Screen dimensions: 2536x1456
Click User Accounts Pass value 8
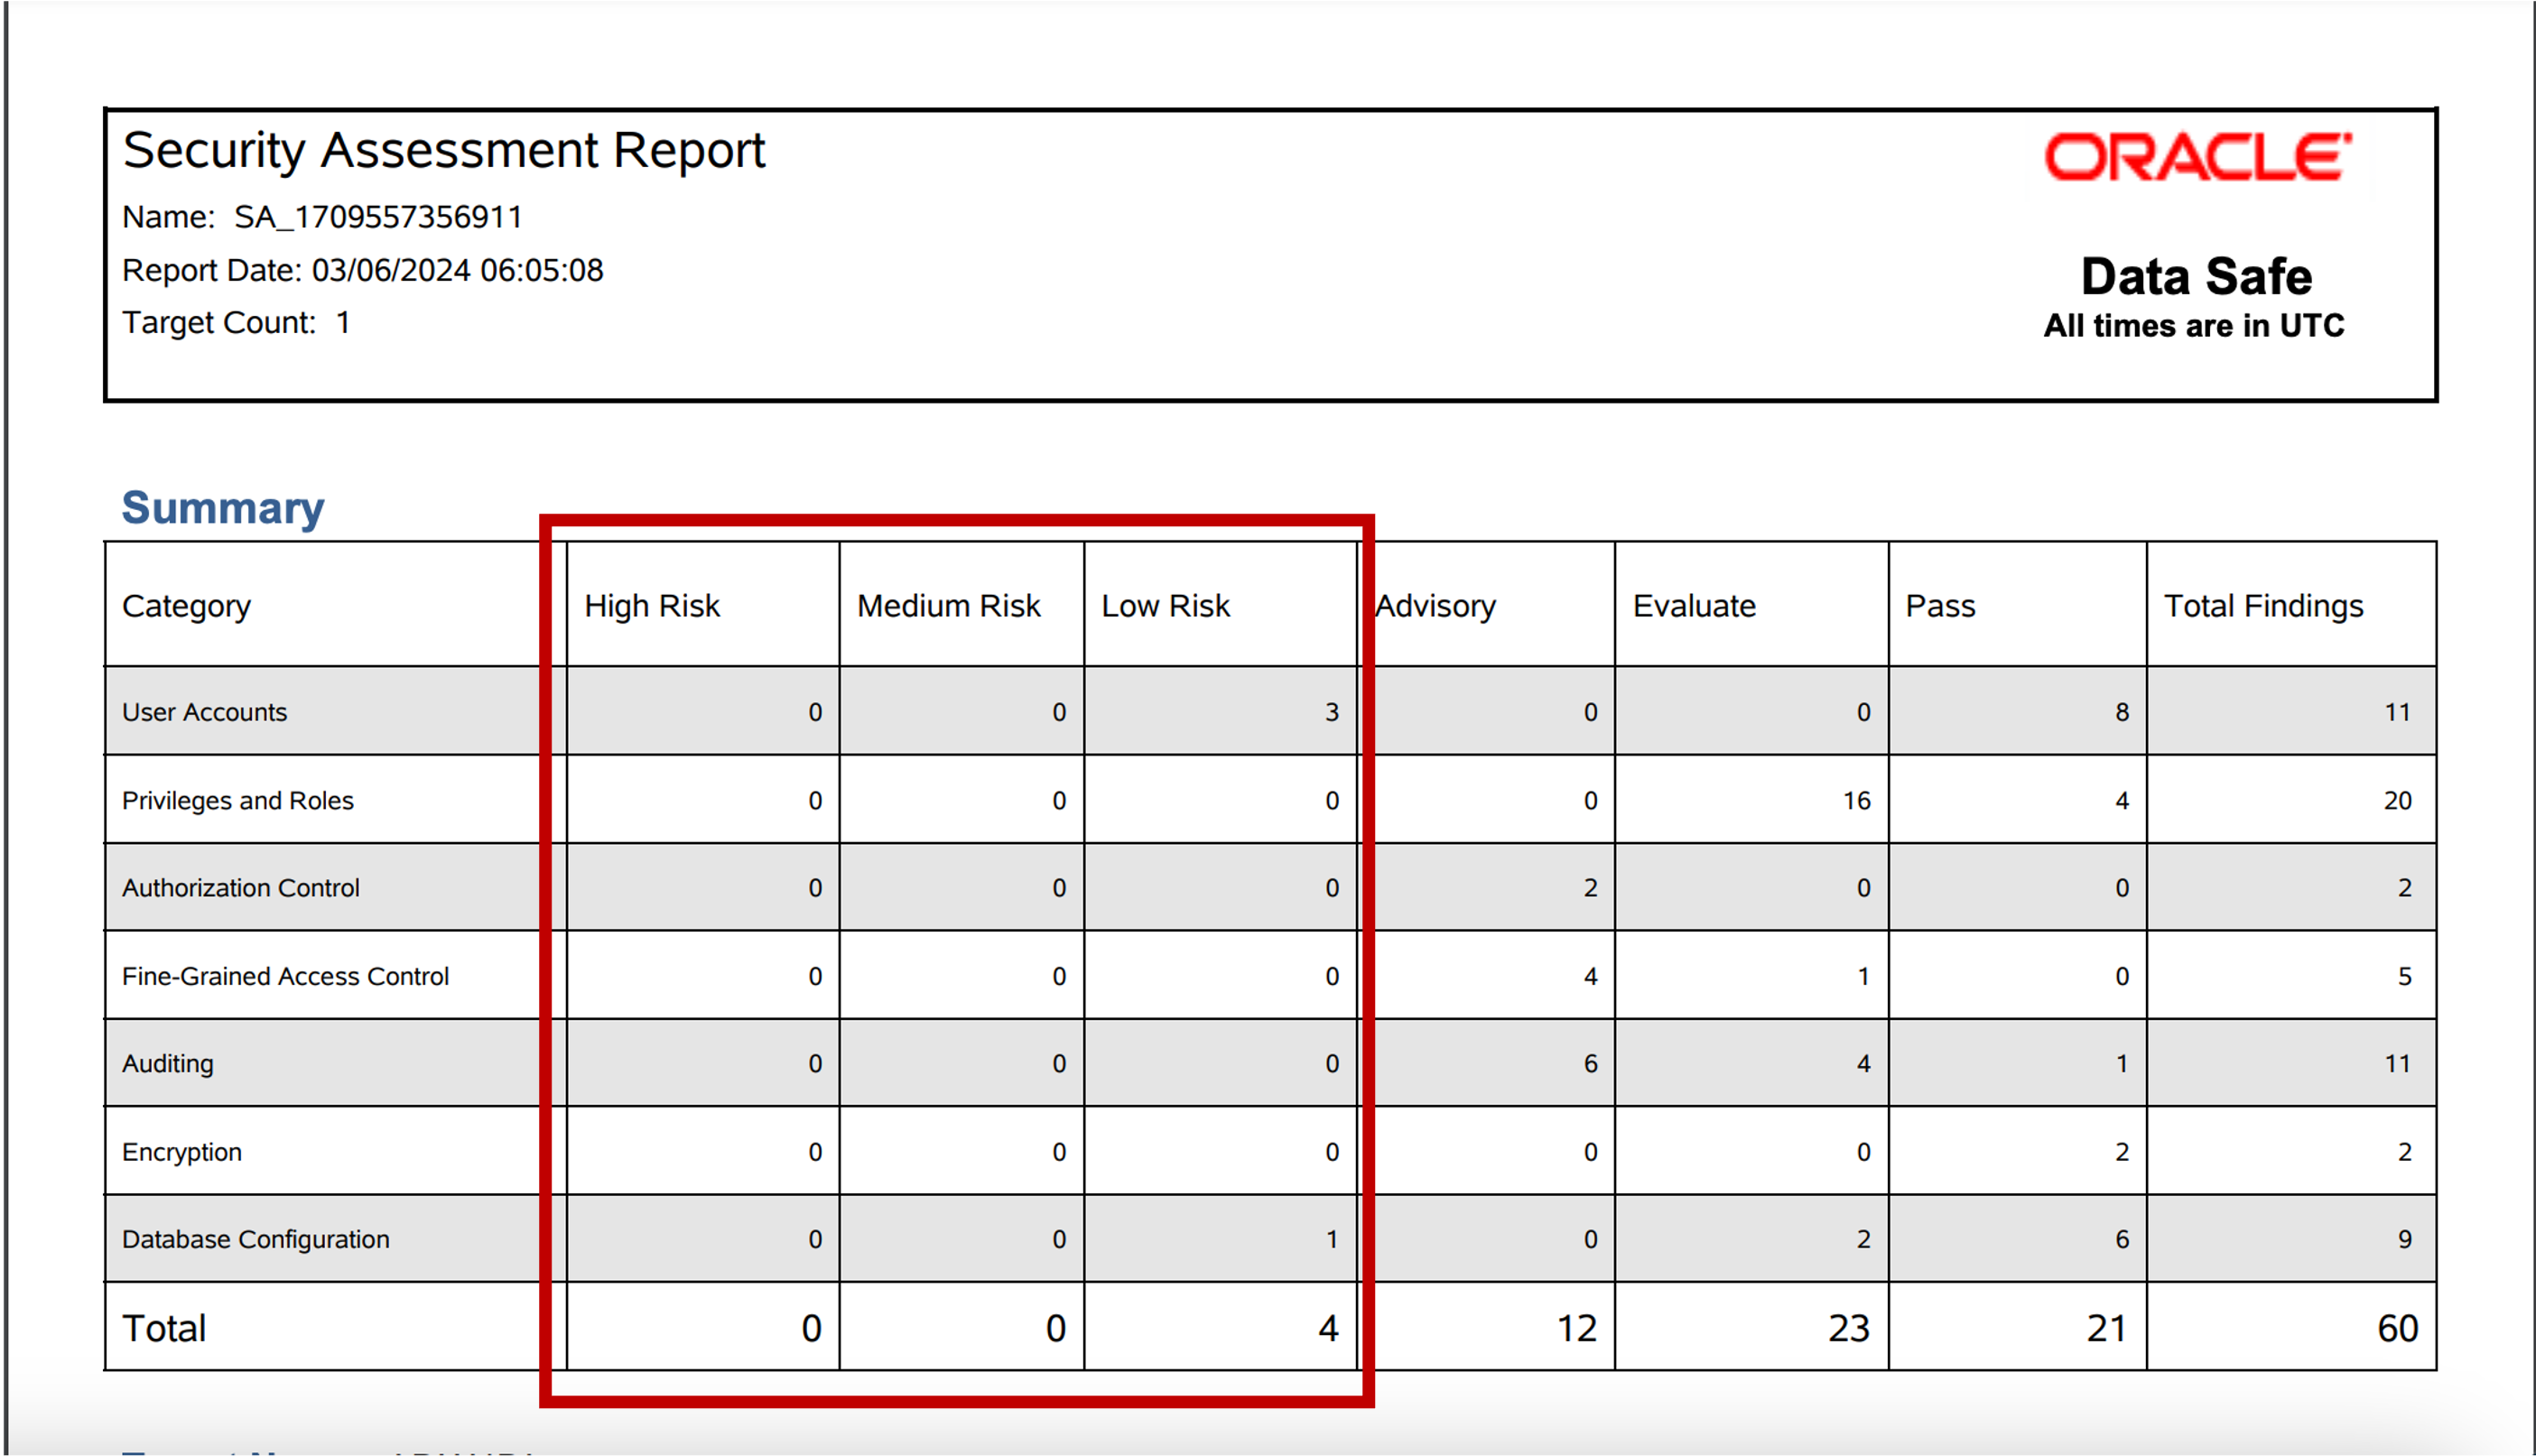[2122, 712]
